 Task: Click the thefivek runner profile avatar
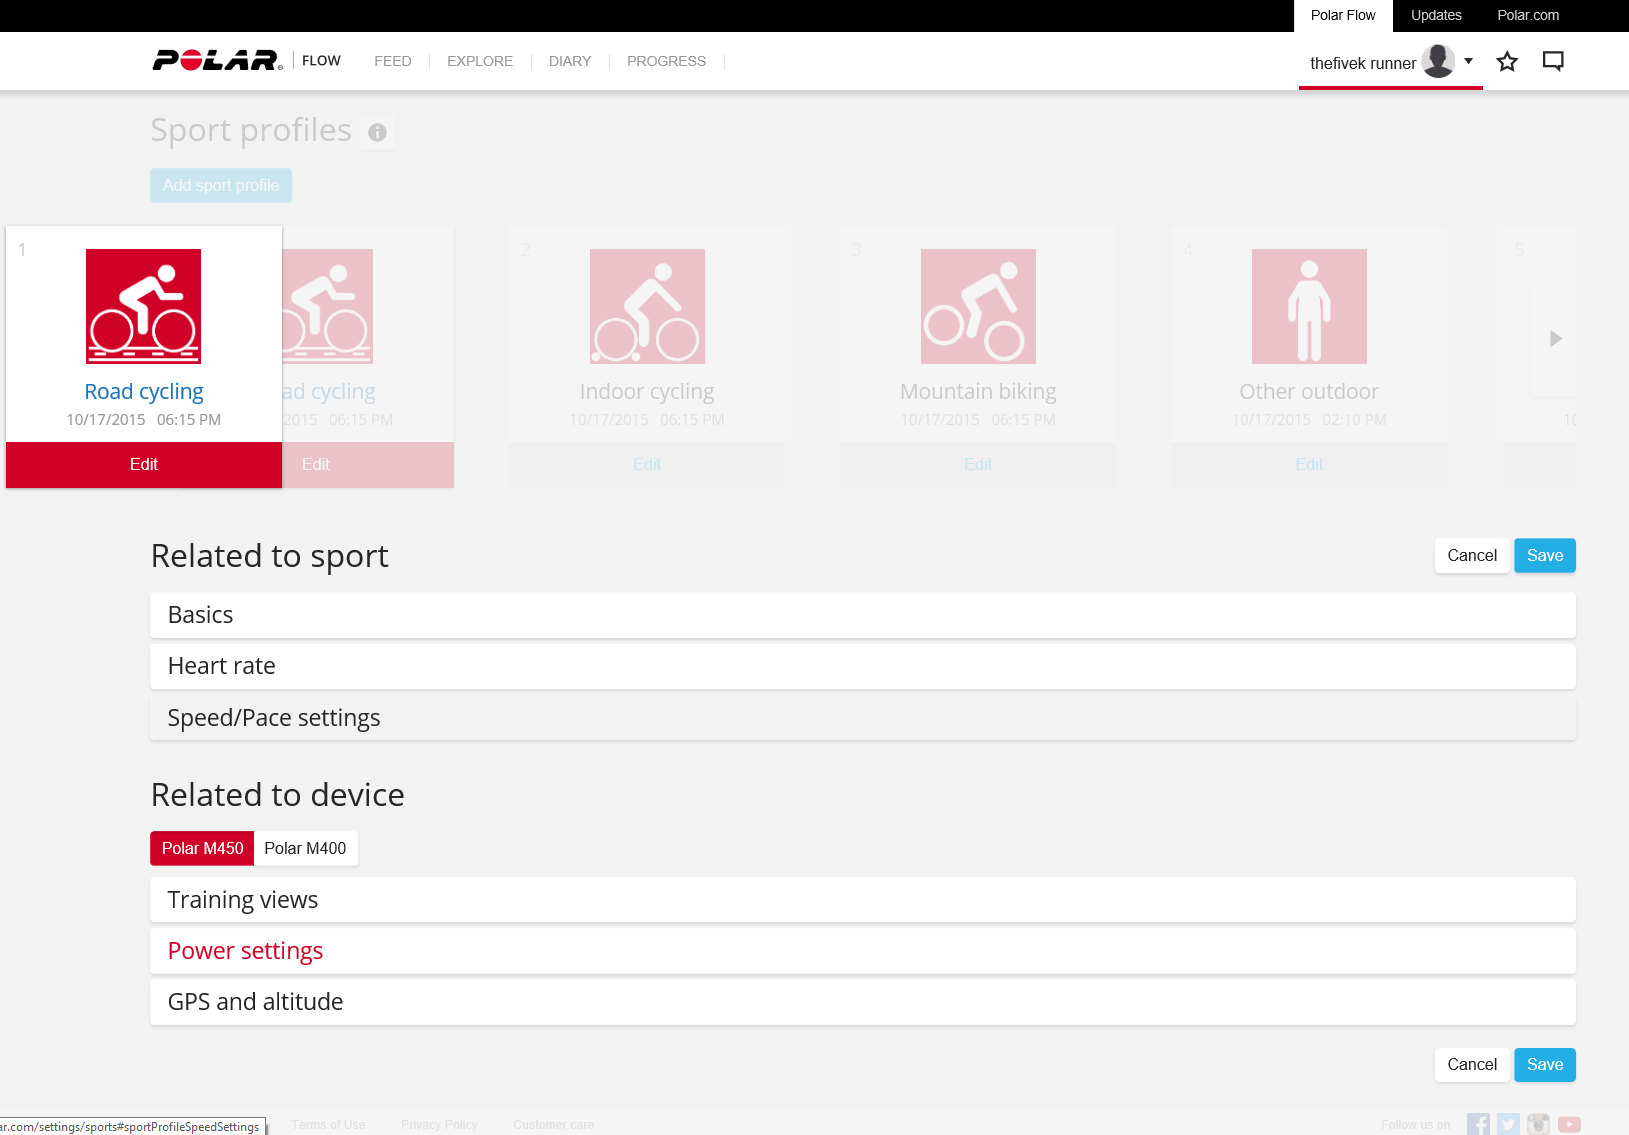pyautogui.click(x=1438, y=61)
